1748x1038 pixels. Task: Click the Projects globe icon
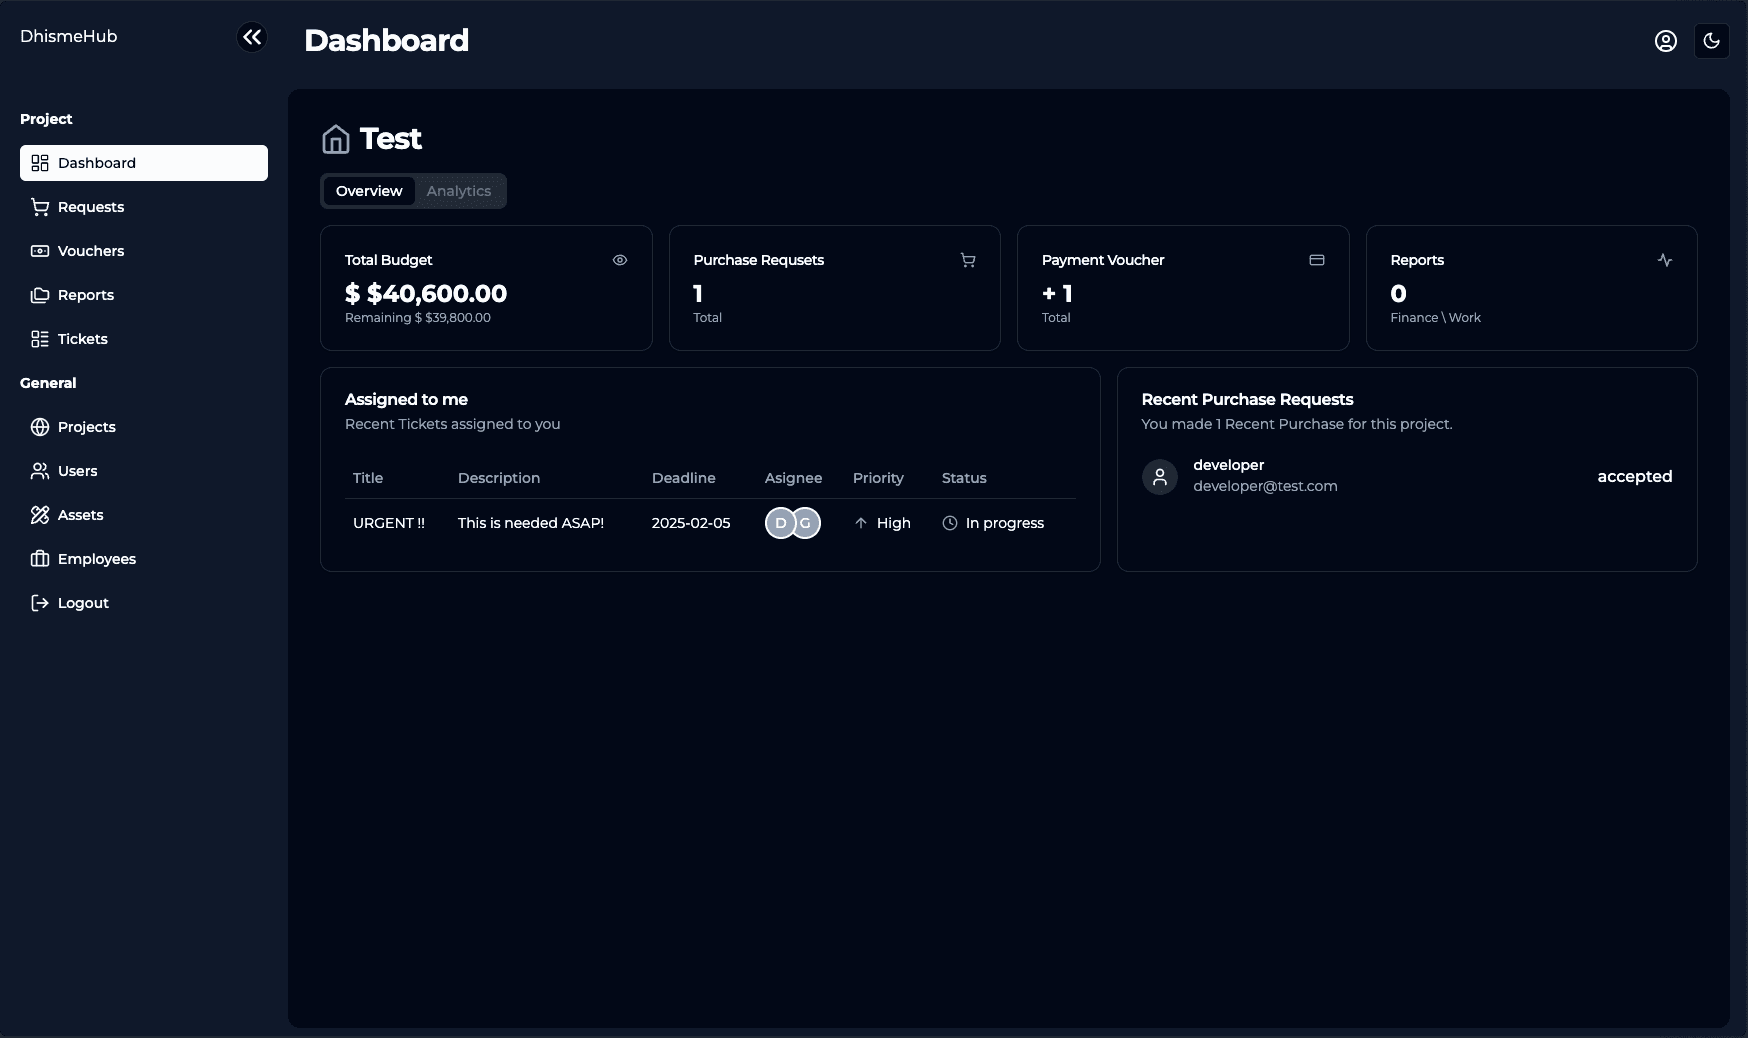40,427
